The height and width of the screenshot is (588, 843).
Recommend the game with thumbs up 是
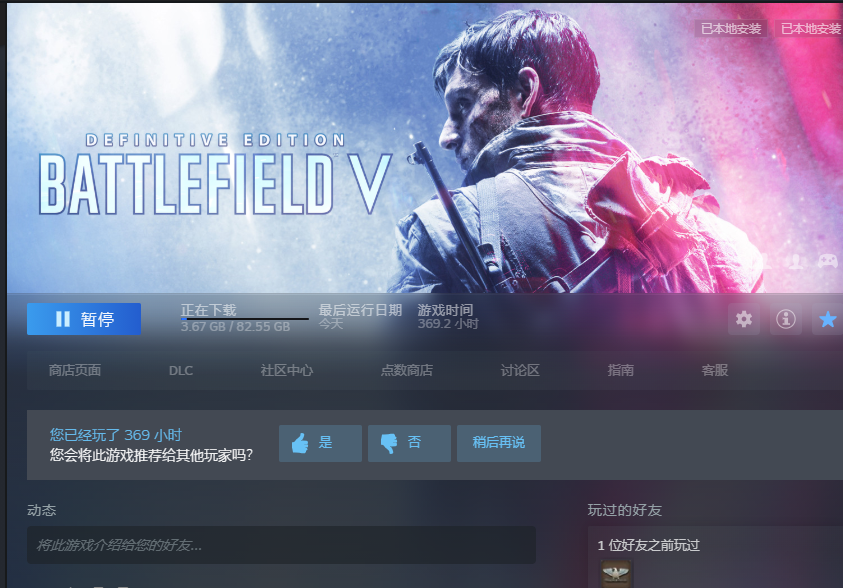pyautogui.click(x=320, y=443)
